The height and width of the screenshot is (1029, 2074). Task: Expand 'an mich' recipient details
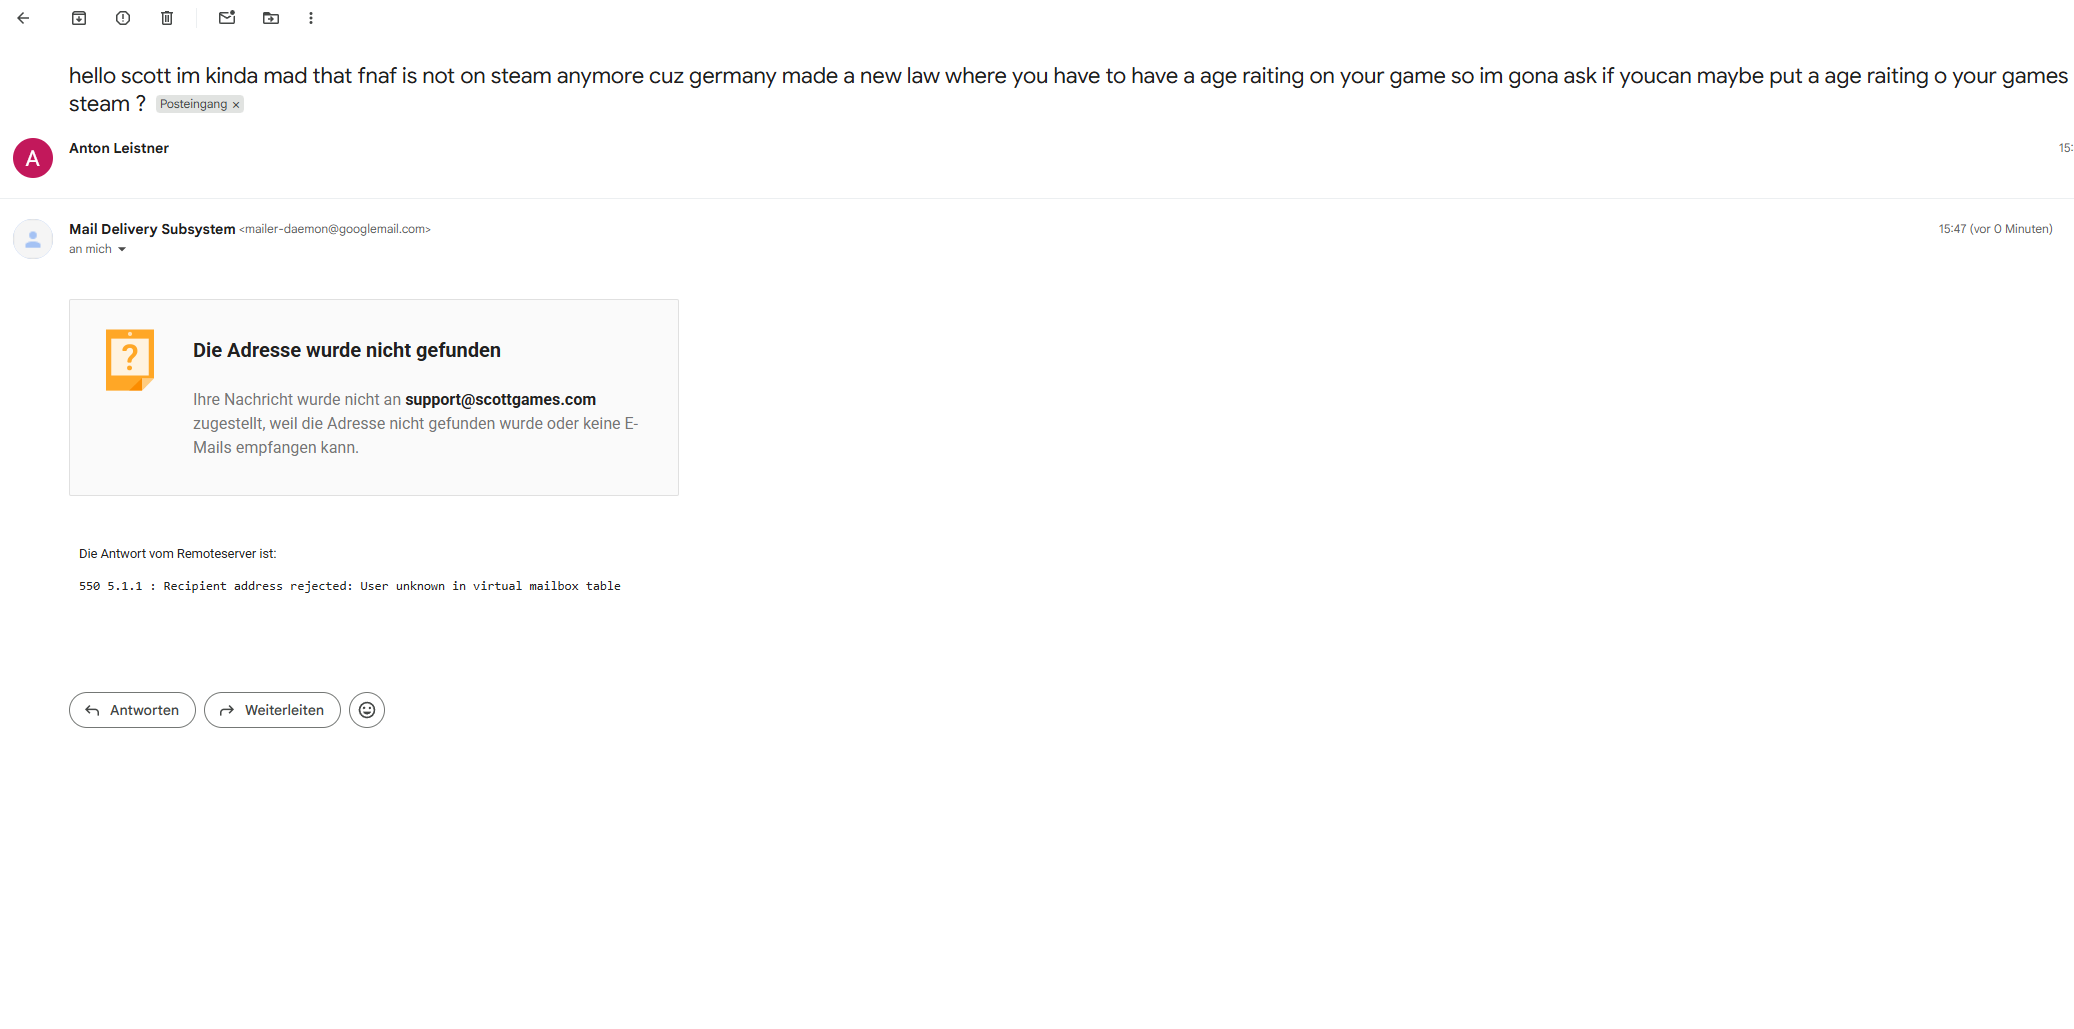coord(122,250)
